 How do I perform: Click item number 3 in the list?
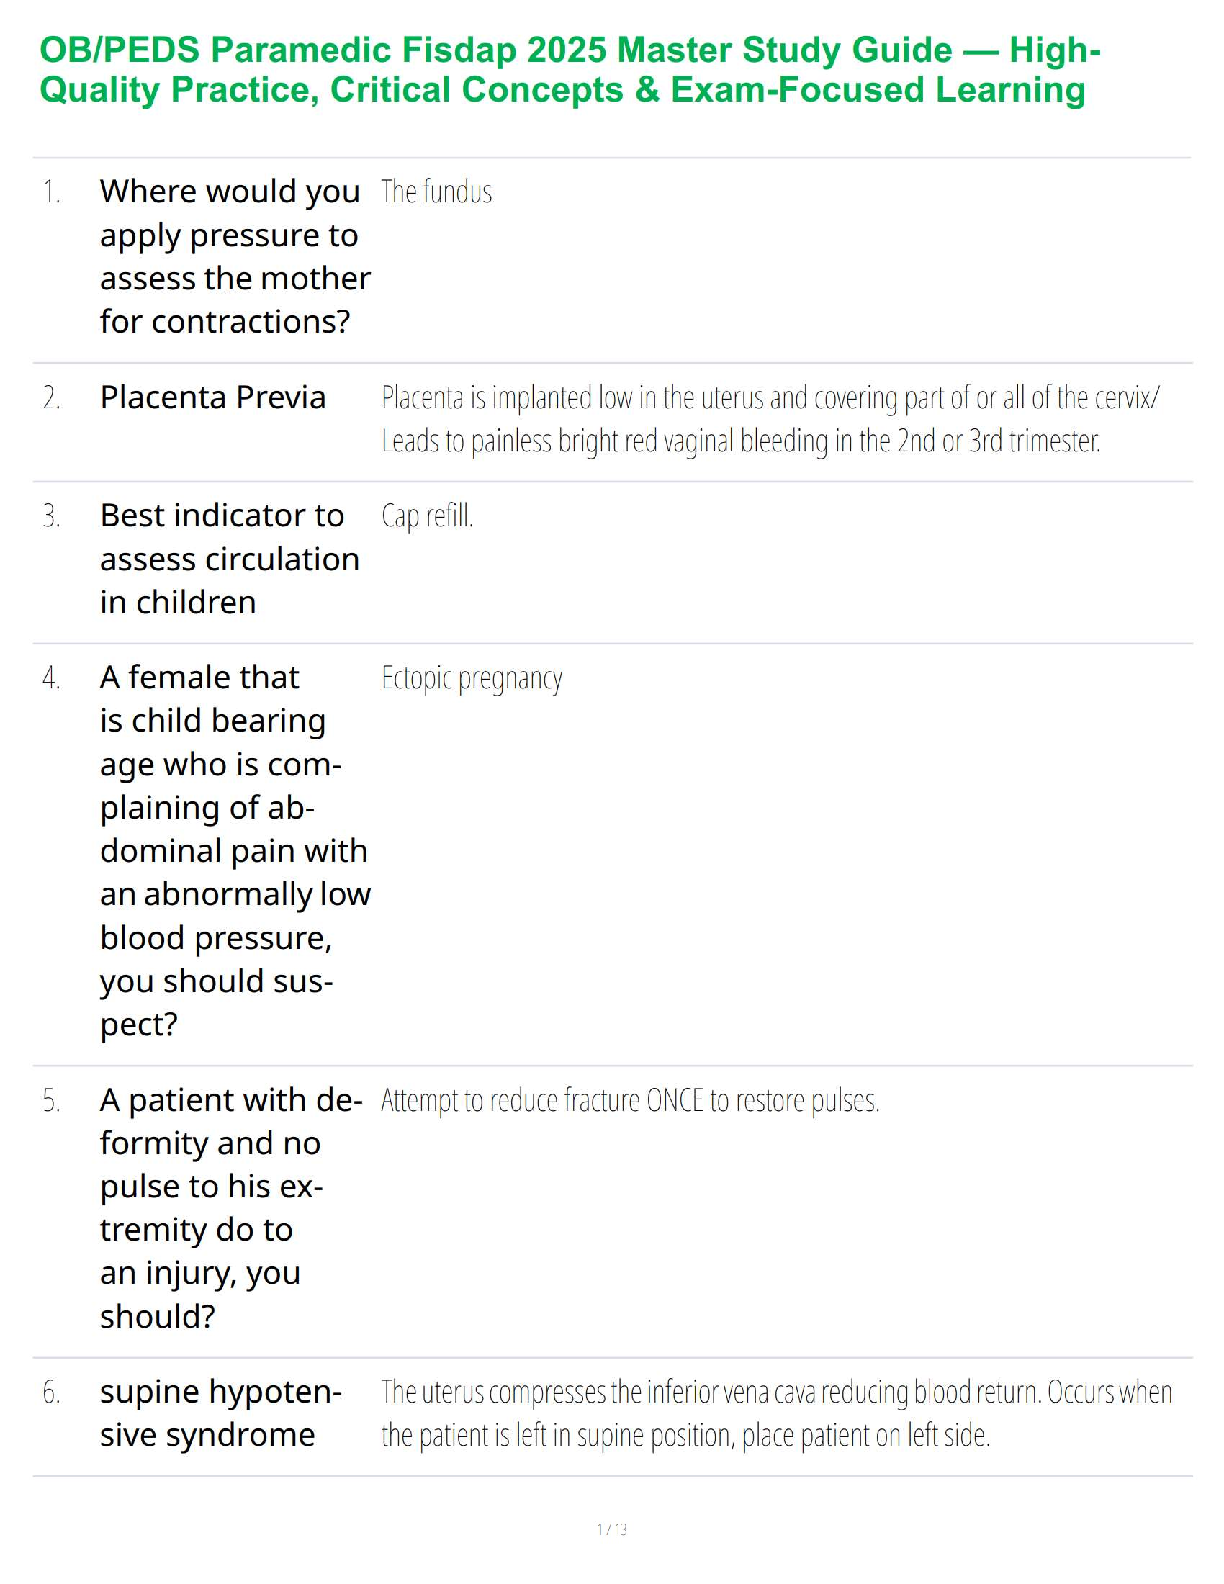51,516
